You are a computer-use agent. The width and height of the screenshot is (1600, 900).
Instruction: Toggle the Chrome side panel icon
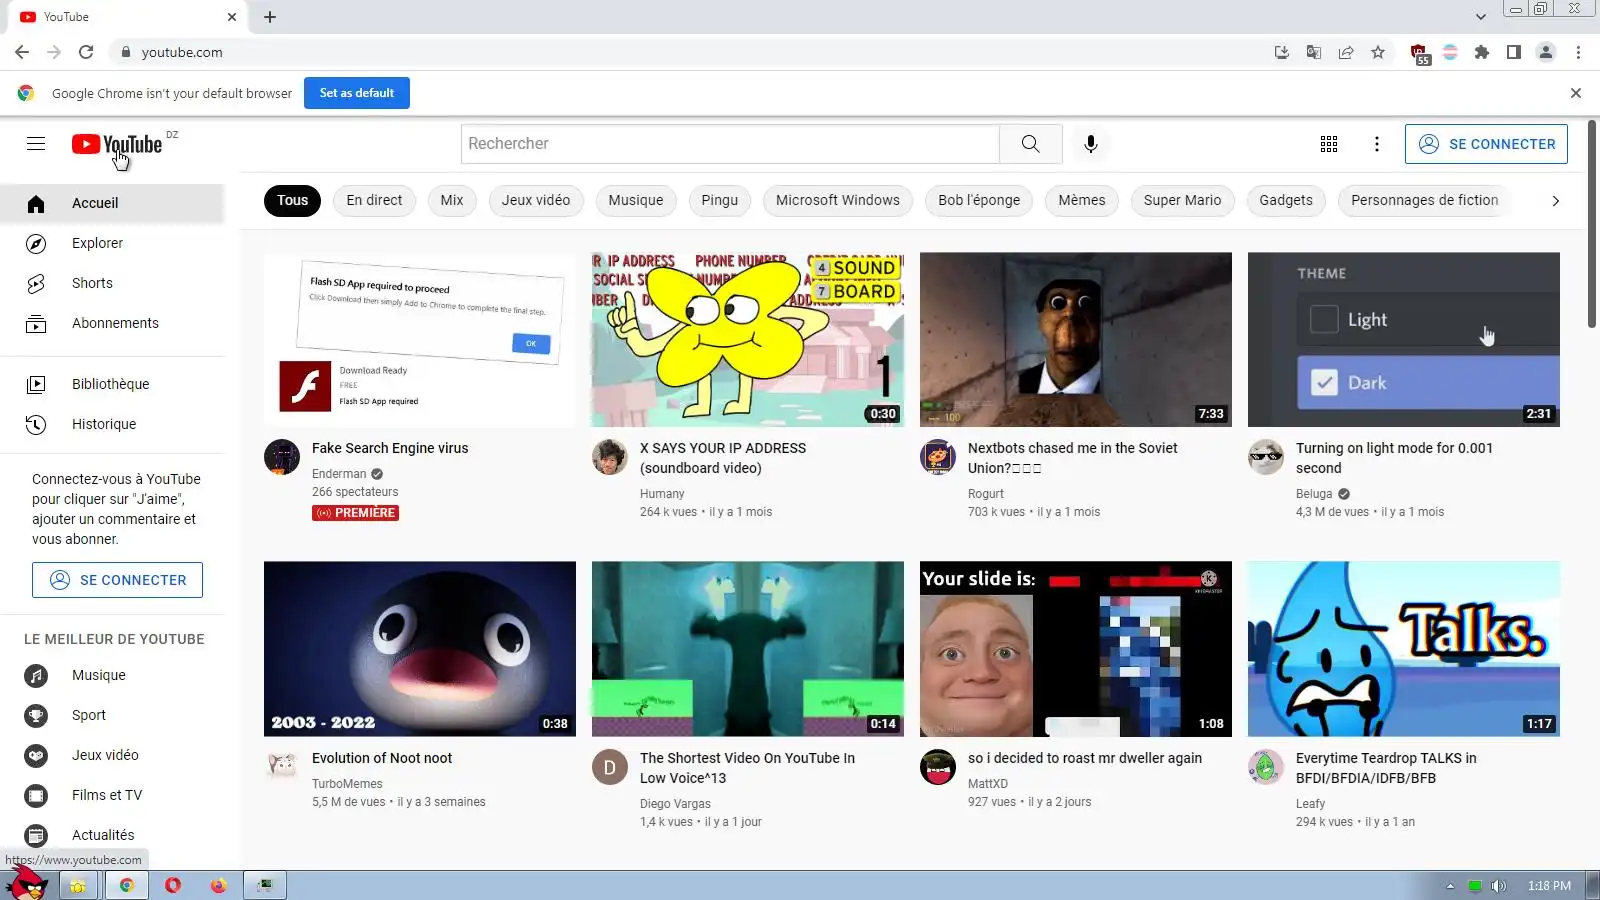click(x=1514, y=52)
